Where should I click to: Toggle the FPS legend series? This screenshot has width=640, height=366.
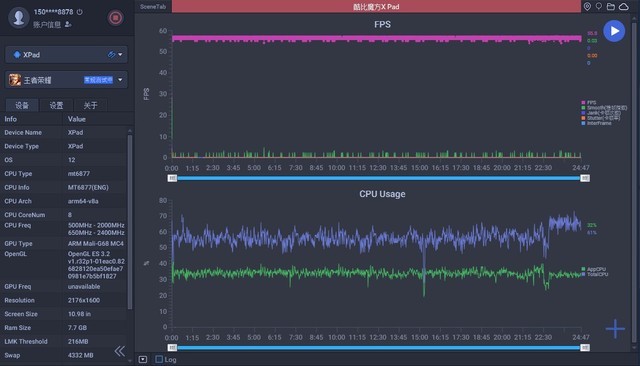coord(589,102)
